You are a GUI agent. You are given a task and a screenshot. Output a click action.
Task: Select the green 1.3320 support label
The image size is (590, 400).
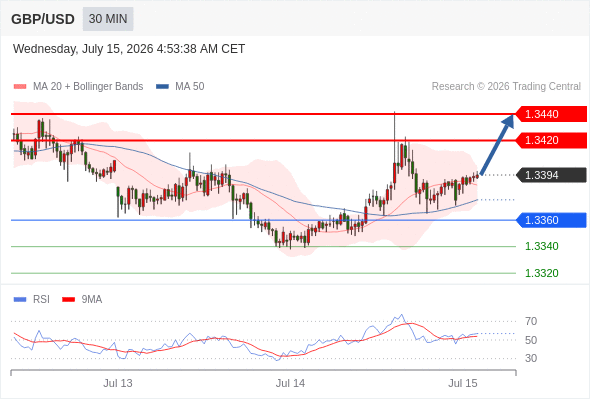click(541, 273)
